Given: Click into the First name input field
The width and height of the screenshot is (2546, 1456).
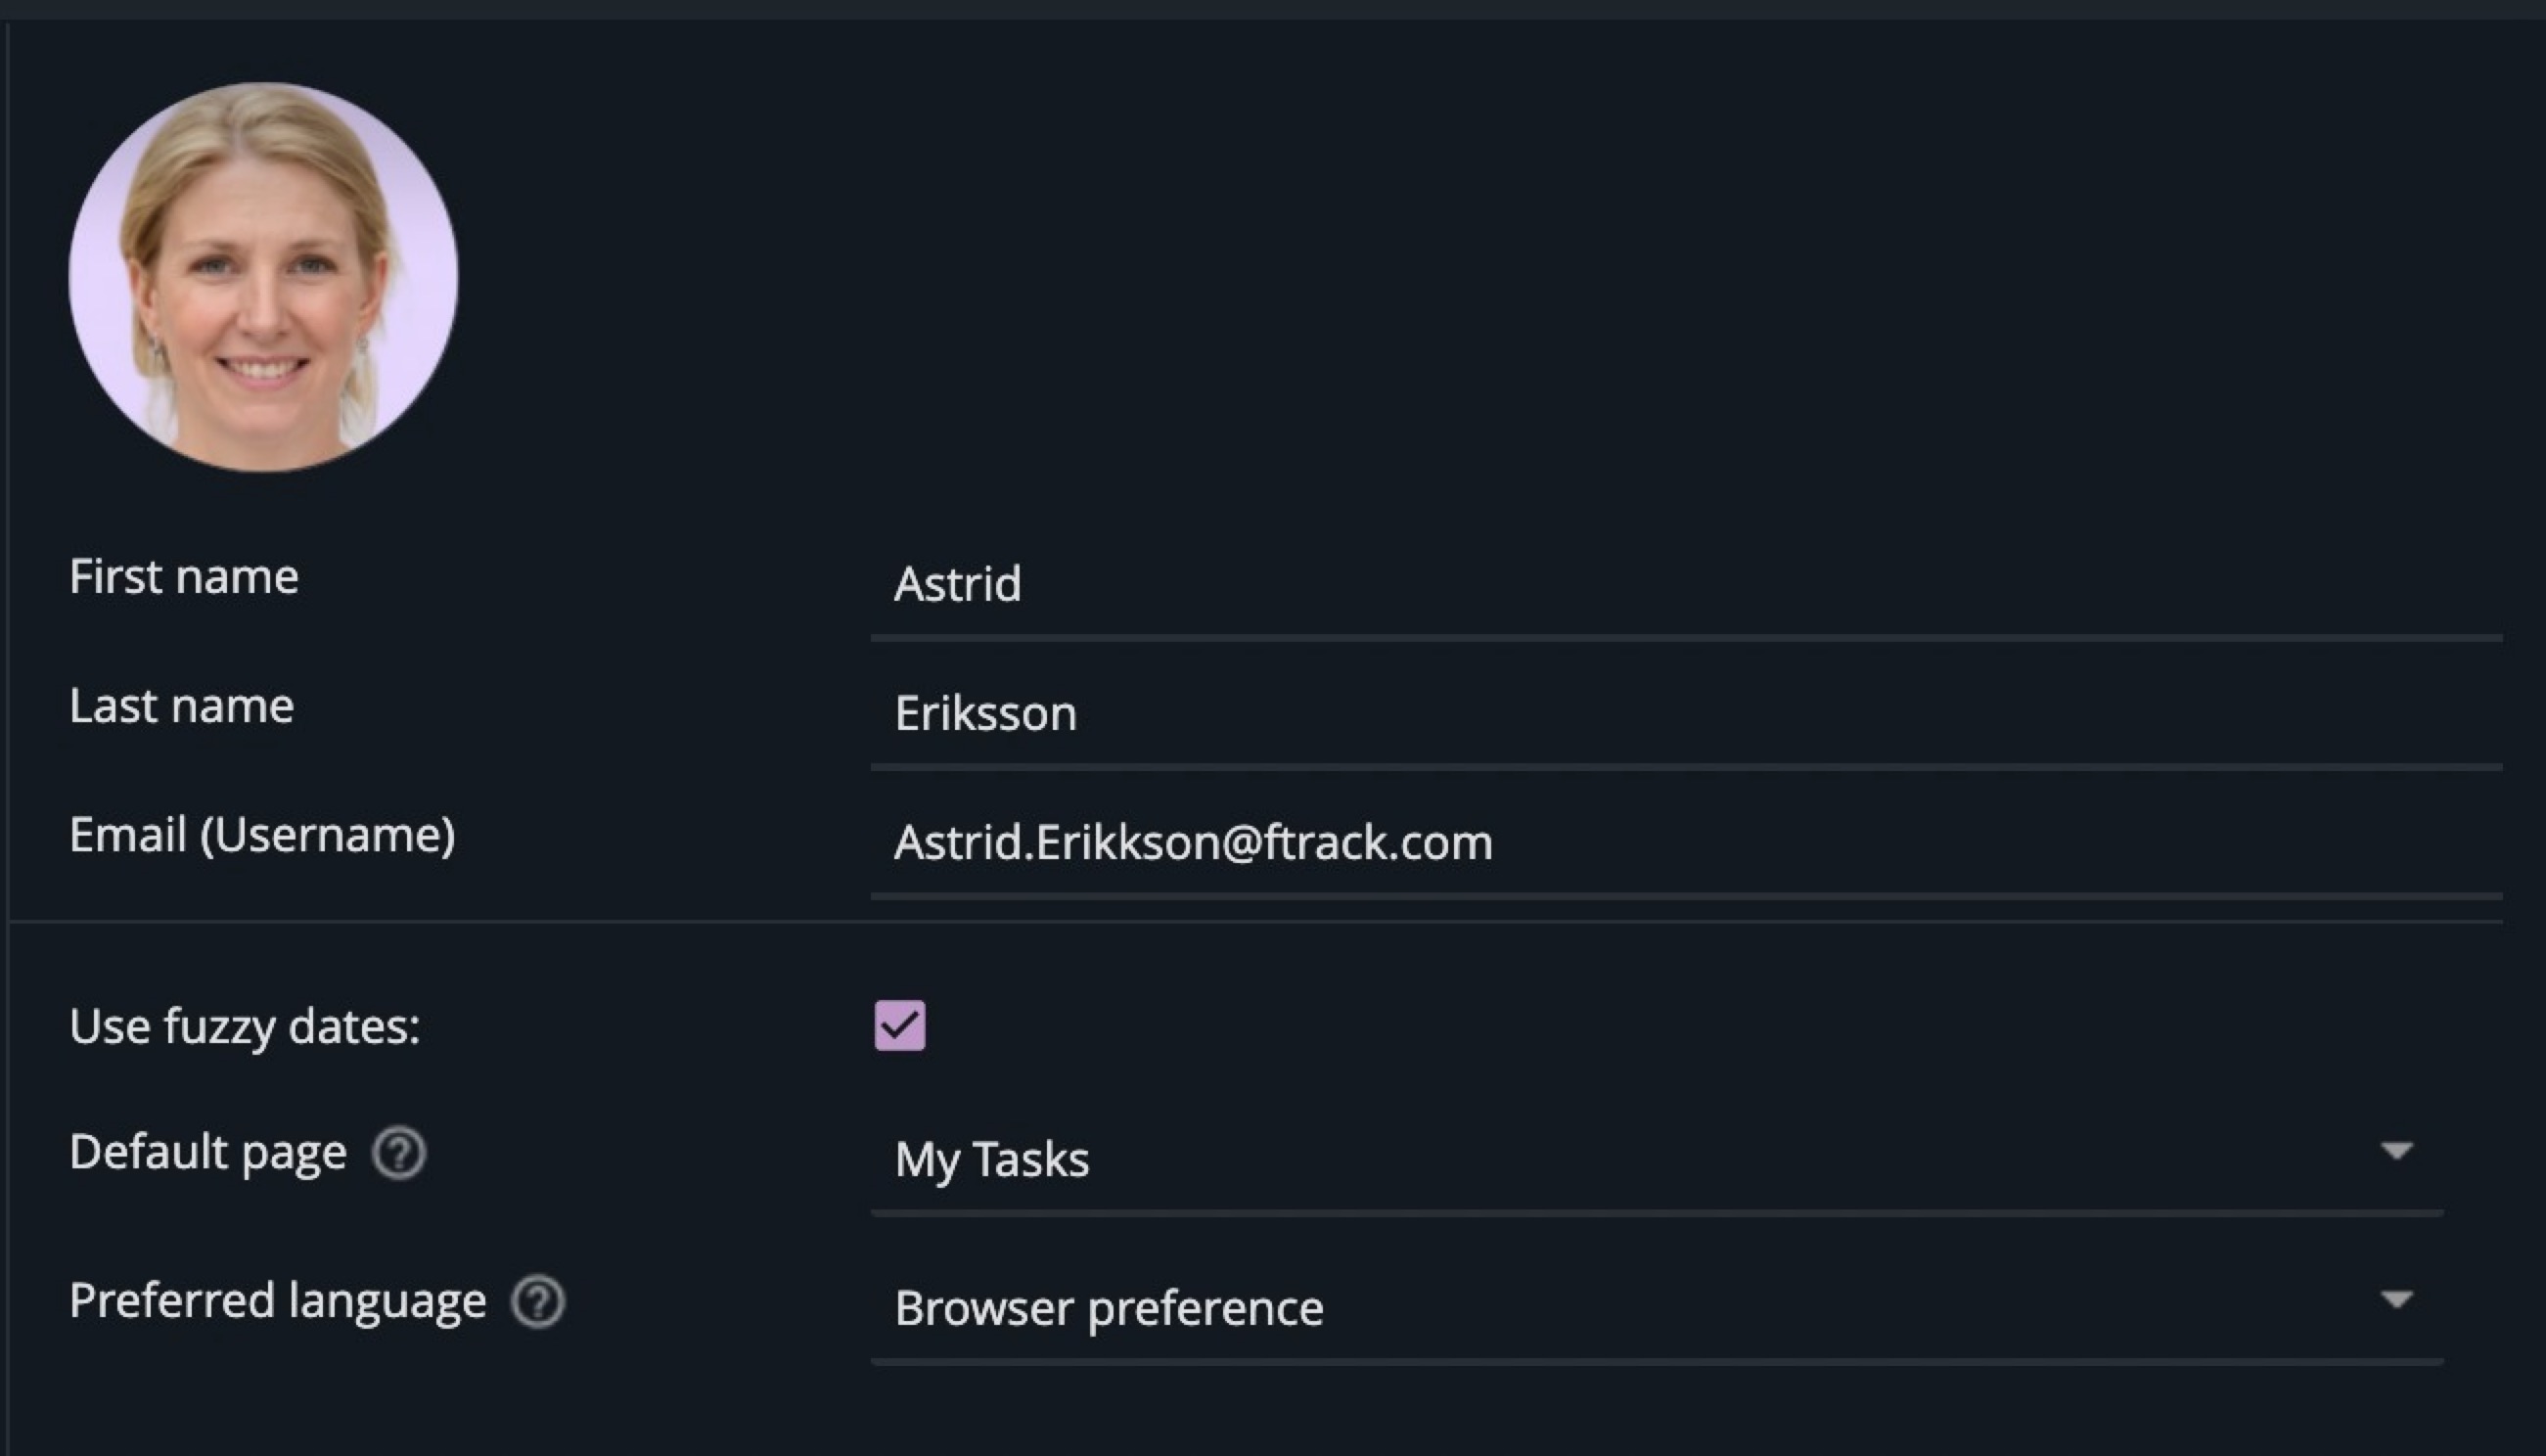Looking at the screenshot, I should click(x=1700, y=585).
